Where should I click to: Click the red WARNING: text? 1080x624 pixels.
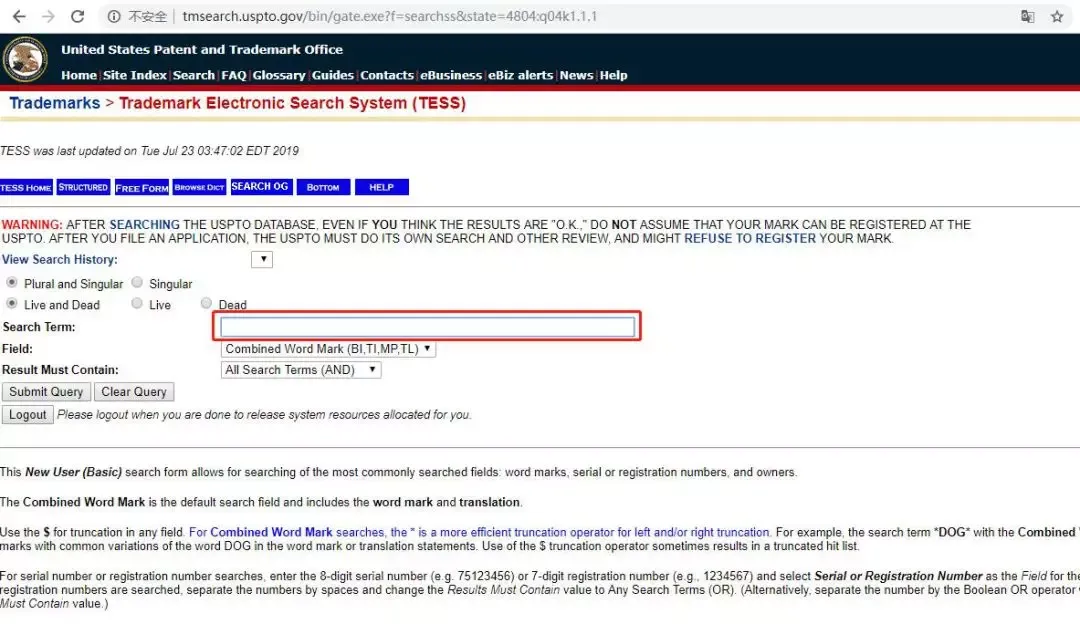[x=32, y=225]
